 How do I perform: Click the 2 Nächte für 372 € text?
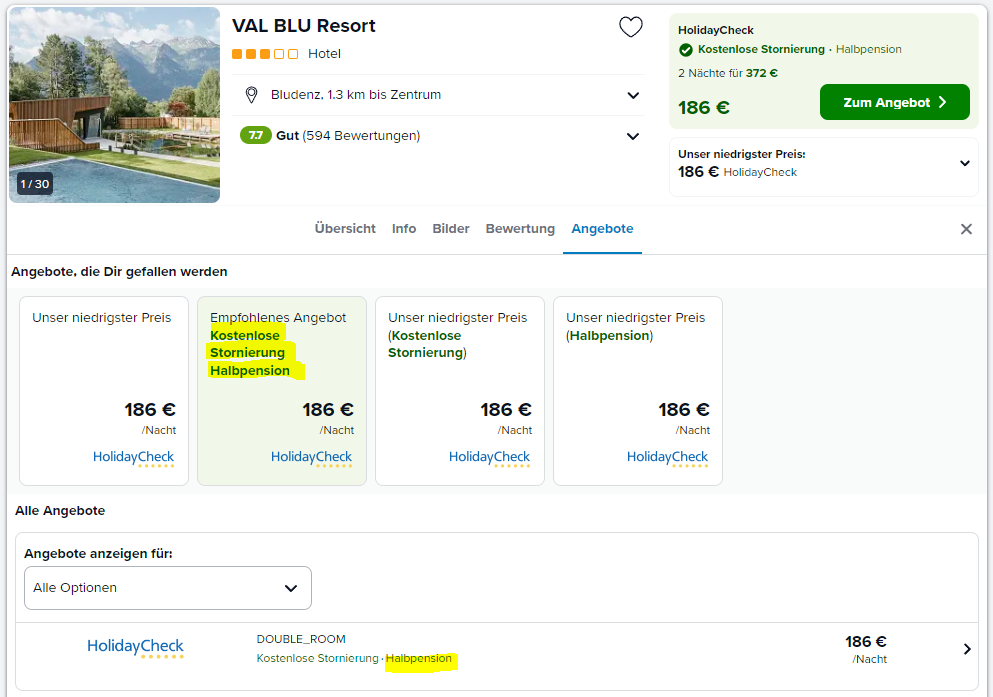click(728, 73)
